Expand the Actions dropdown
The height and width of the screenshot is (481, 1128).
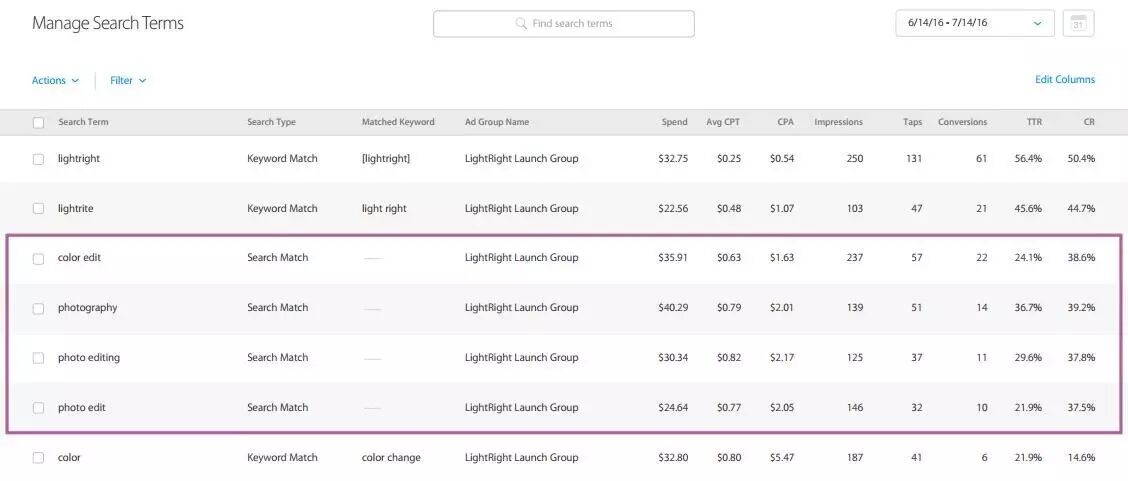[55, 81]
